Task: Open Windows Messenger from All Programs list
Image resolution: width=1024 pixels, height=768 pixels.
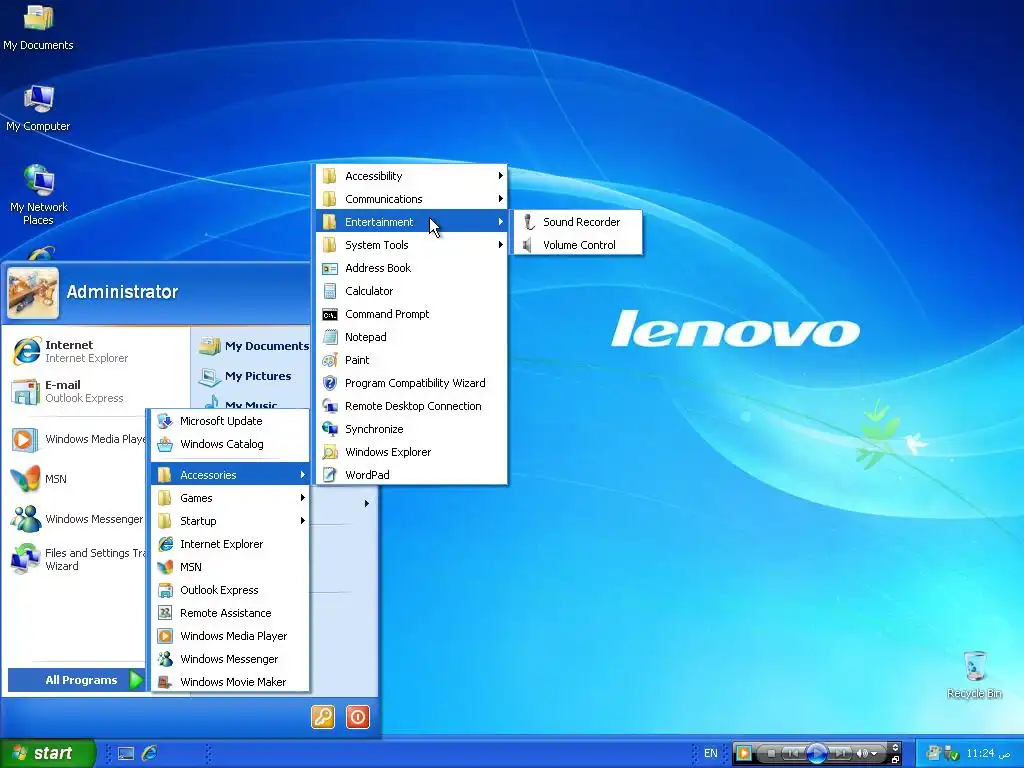Action: [x=230, y=659]
